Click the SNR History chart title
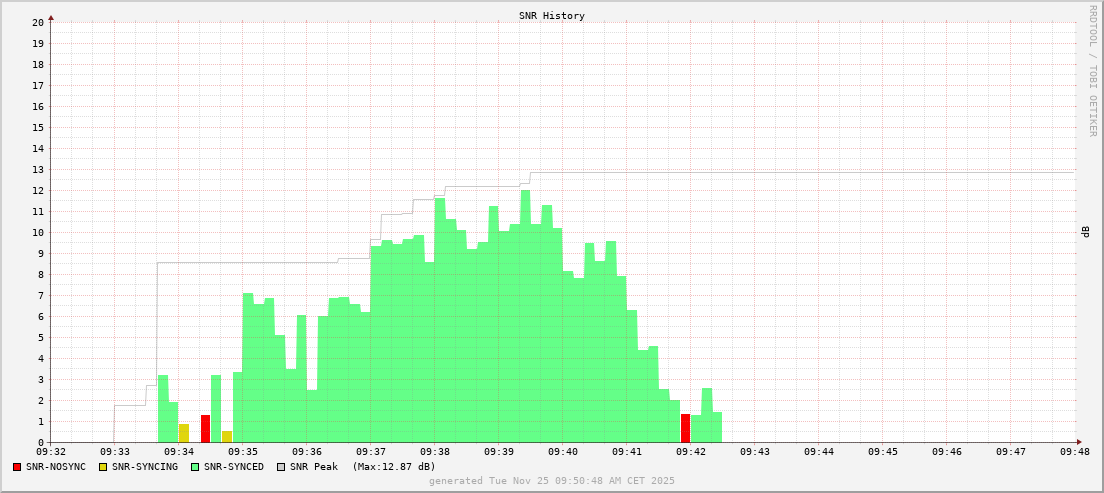This screenshot has width=1104, height=493. (x=551, y=16)
